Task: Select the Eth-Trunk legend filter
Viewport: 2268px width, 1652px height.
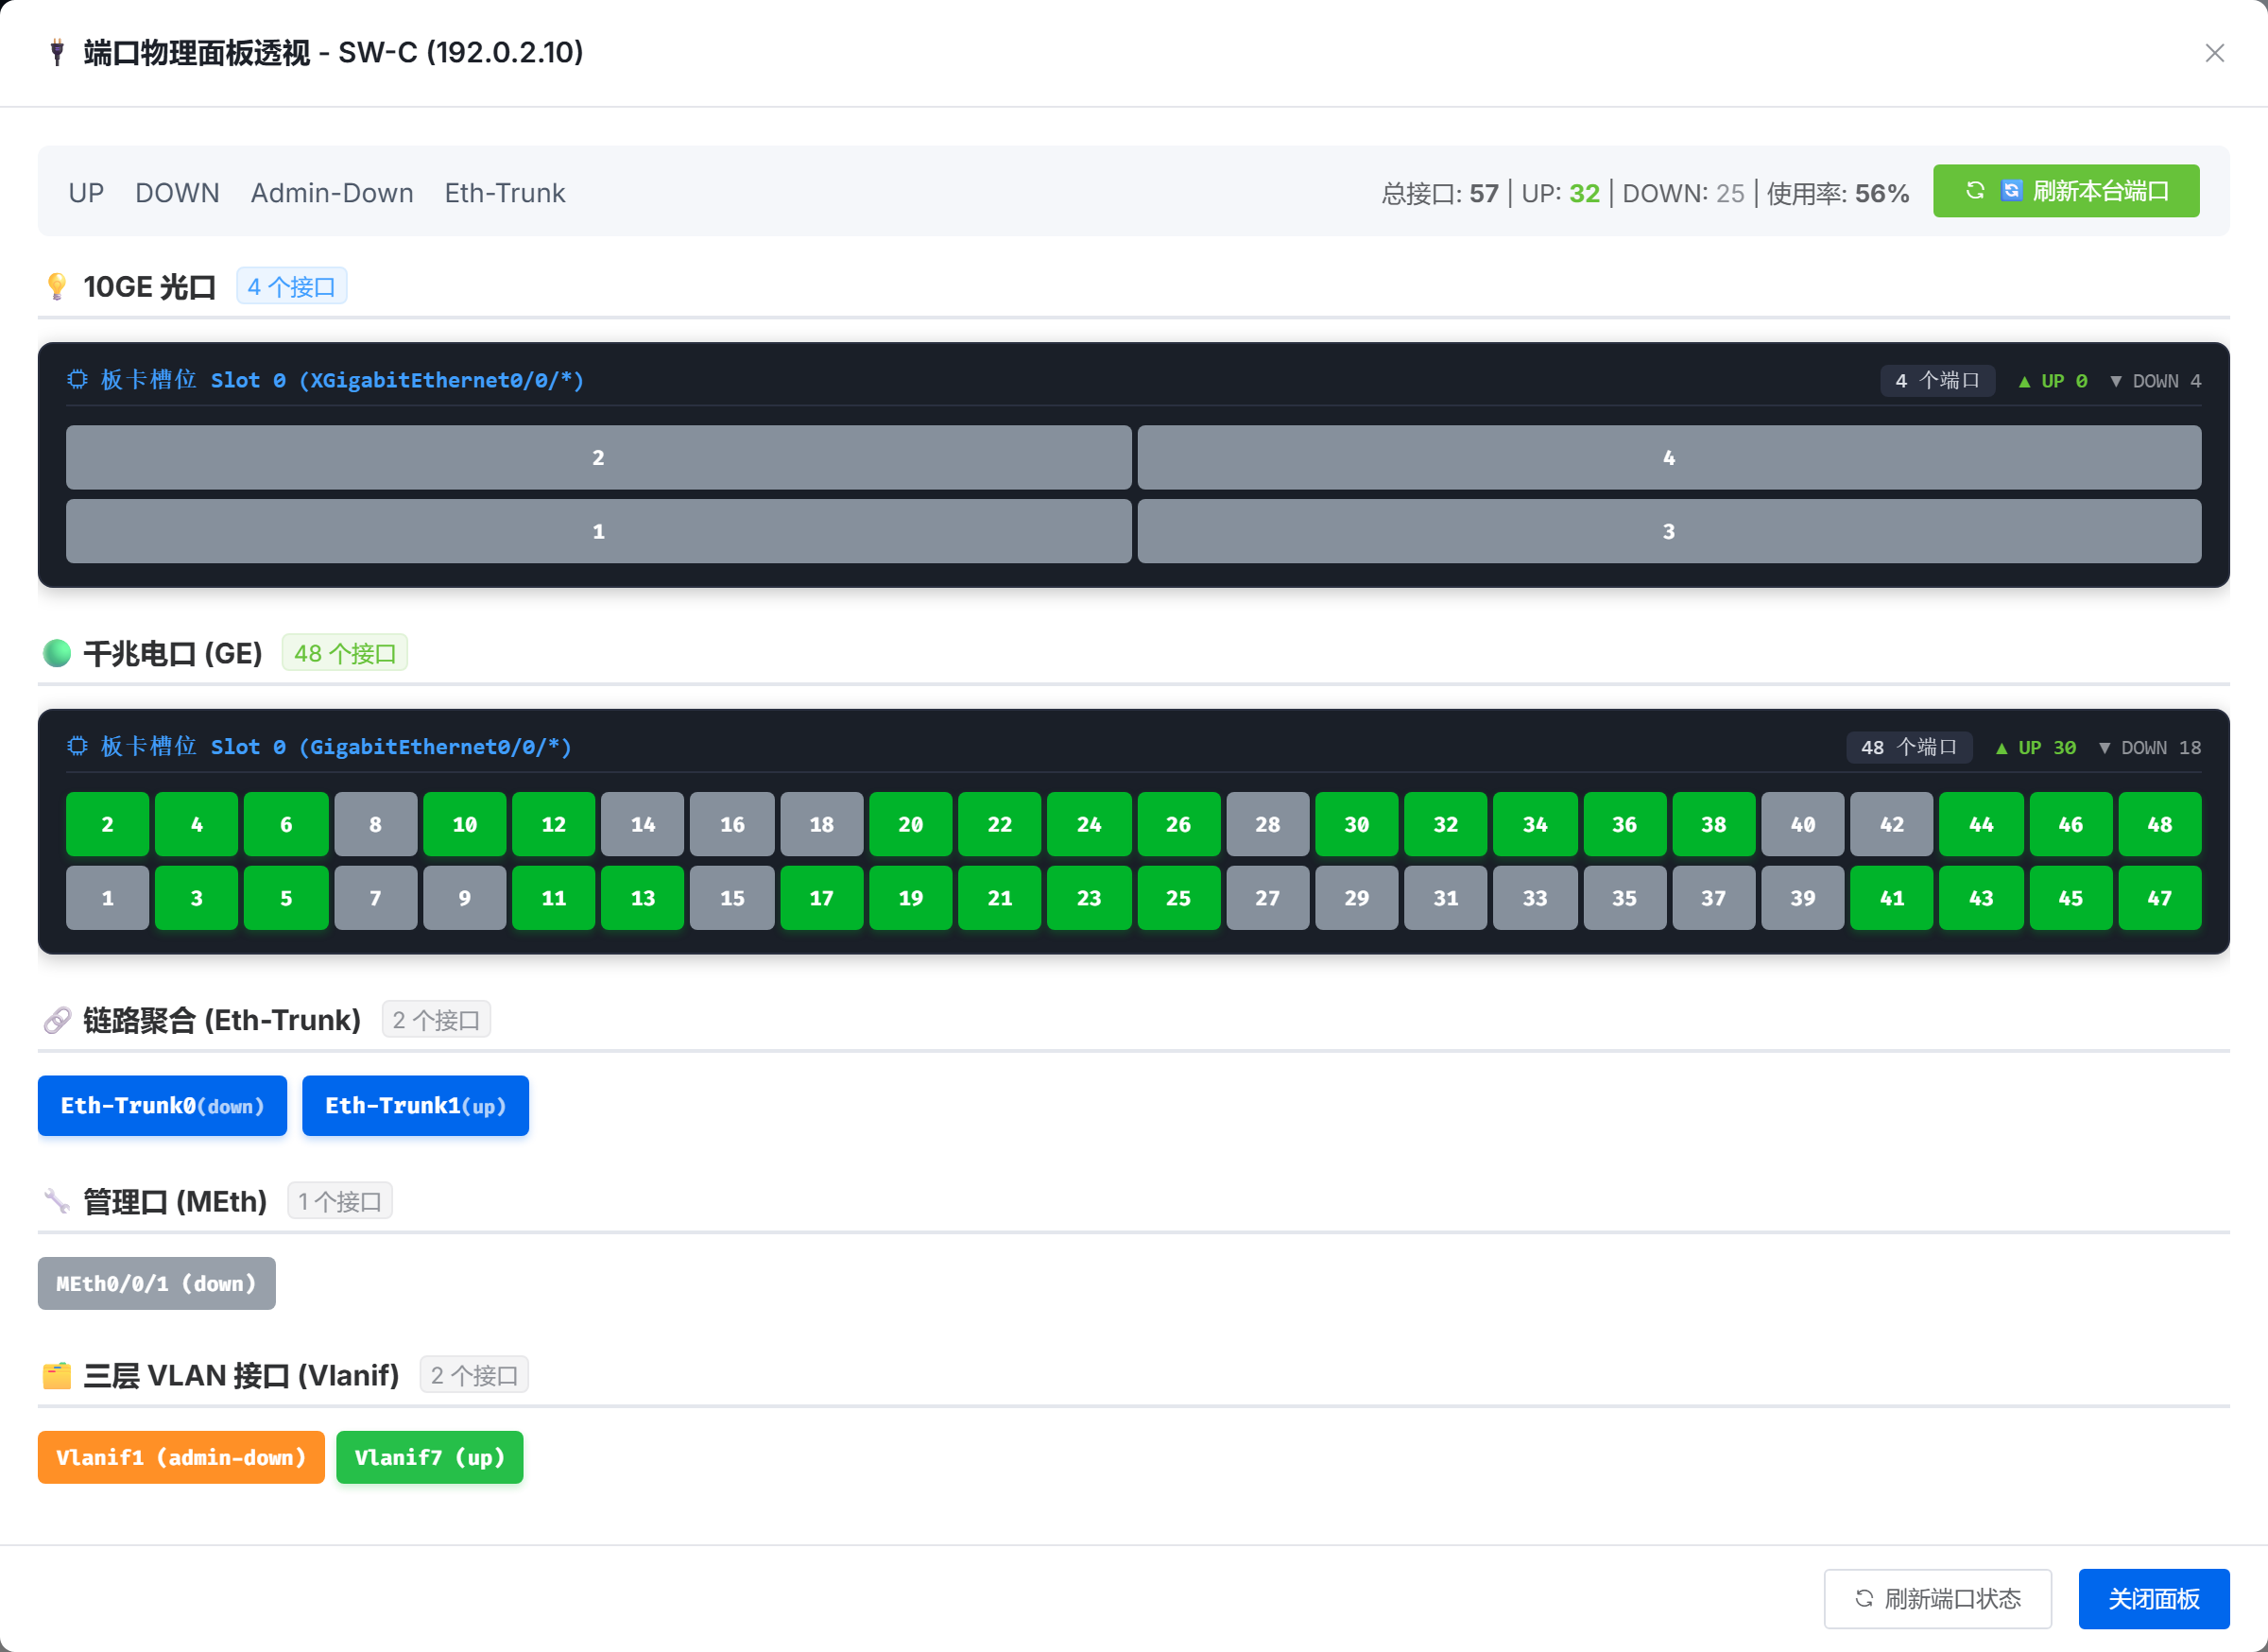Action: tap(505, 193)
